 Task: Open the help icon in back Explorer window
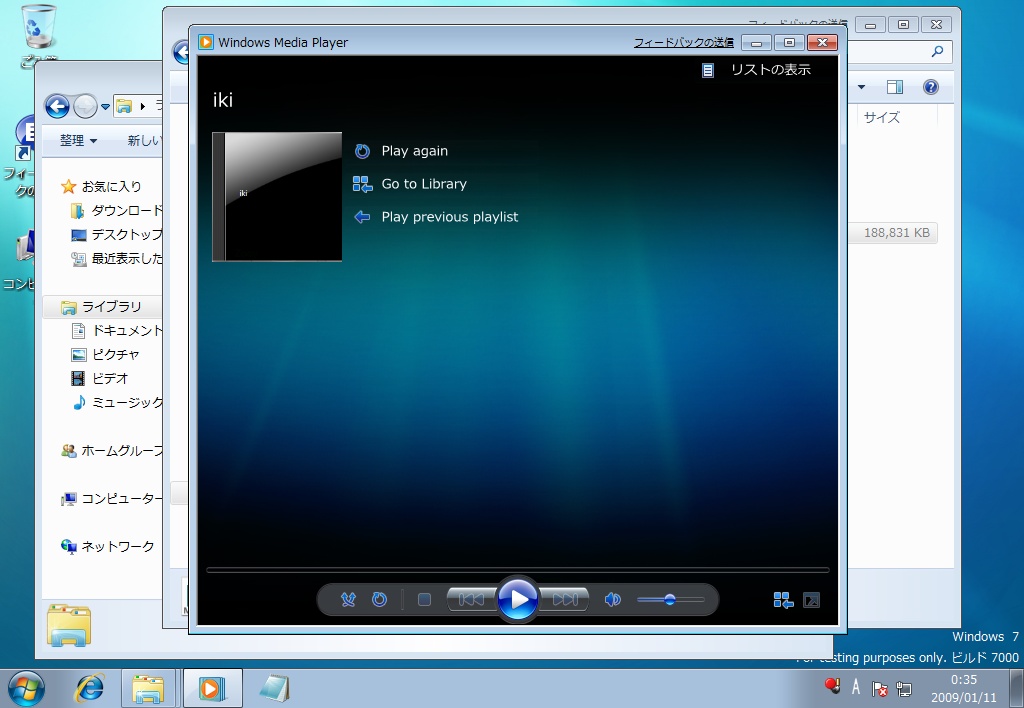[931, 87]
